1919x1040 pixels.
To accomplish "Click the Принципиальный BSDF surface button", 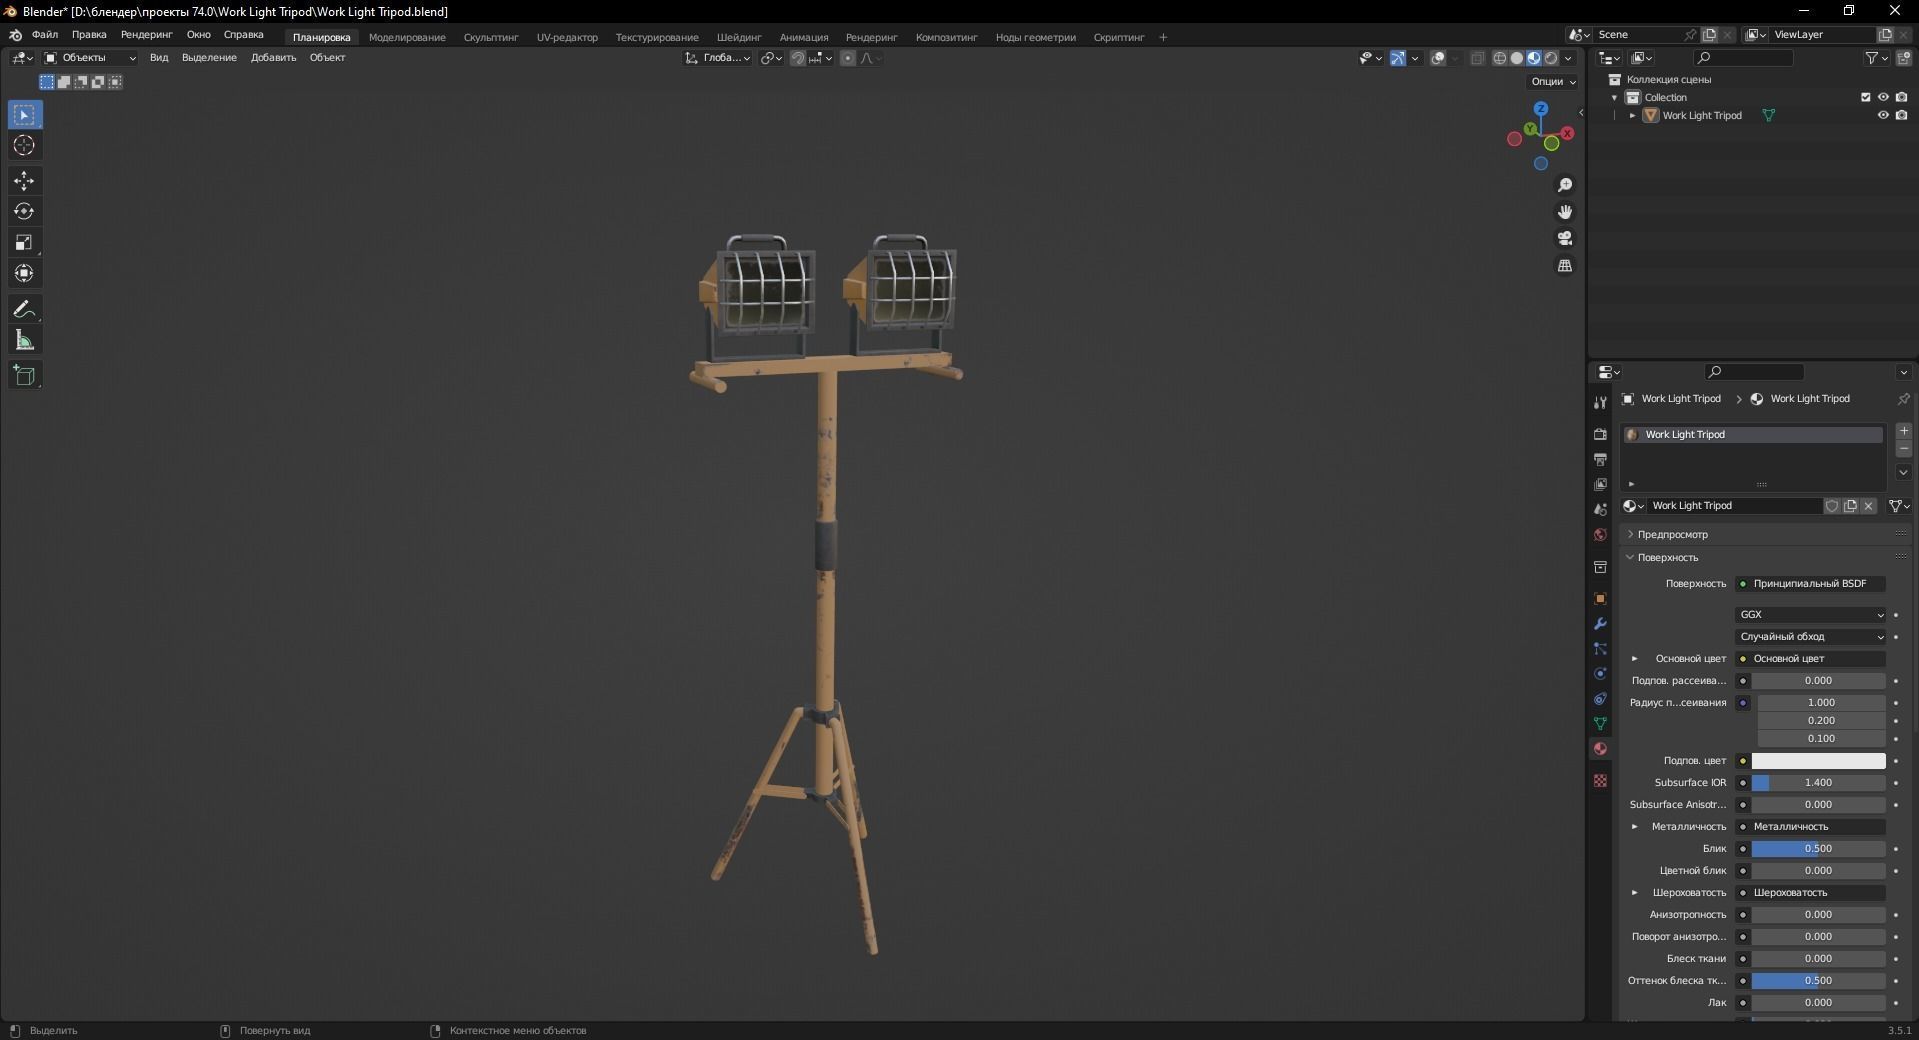I will [x=1810, y=584].
